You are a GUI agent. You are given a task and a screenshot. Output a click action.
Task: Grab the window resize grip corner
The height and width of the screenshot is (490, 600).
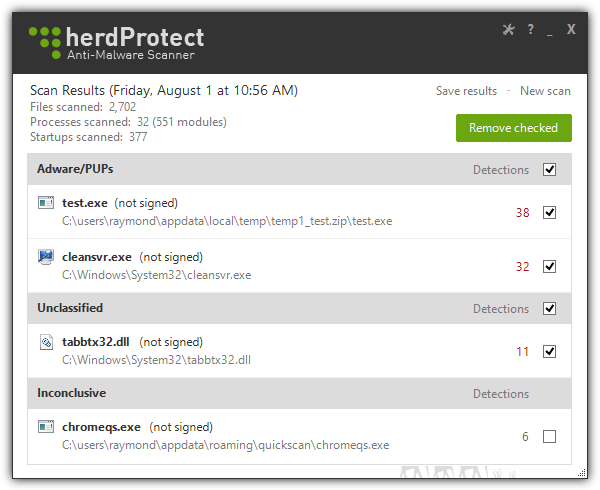point(582,473)
